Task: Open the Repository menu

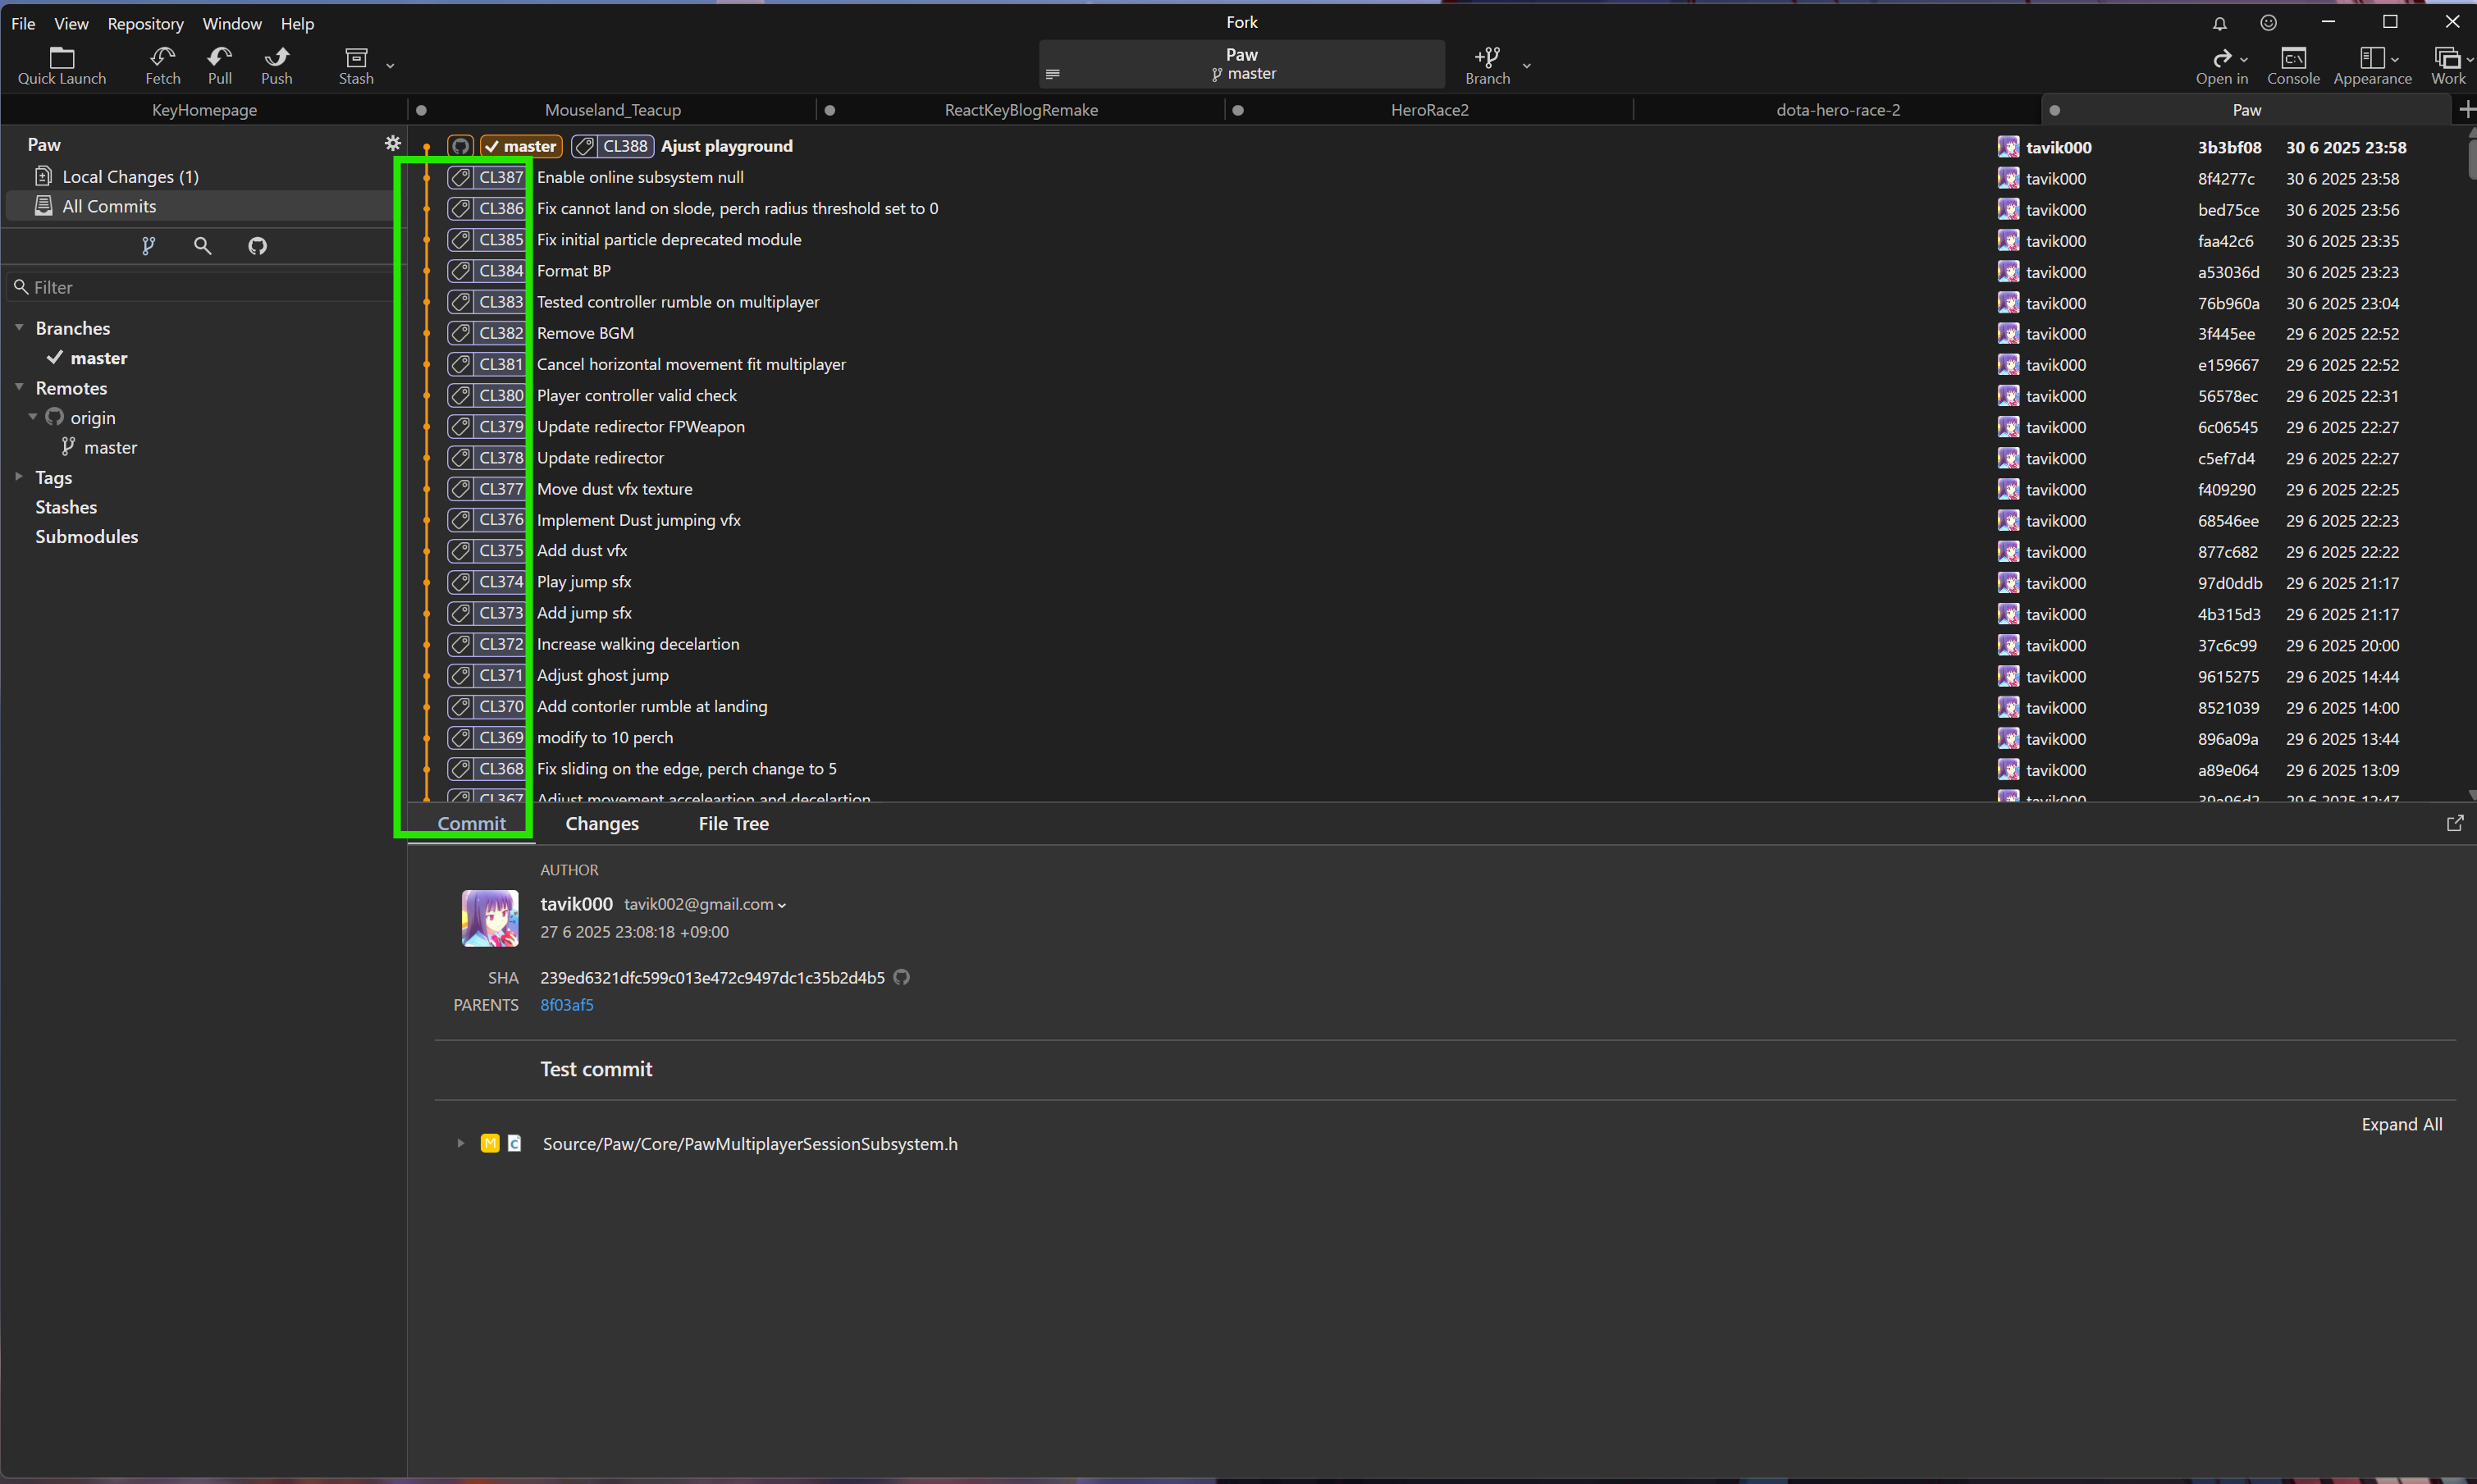Action: click(146, 23)
